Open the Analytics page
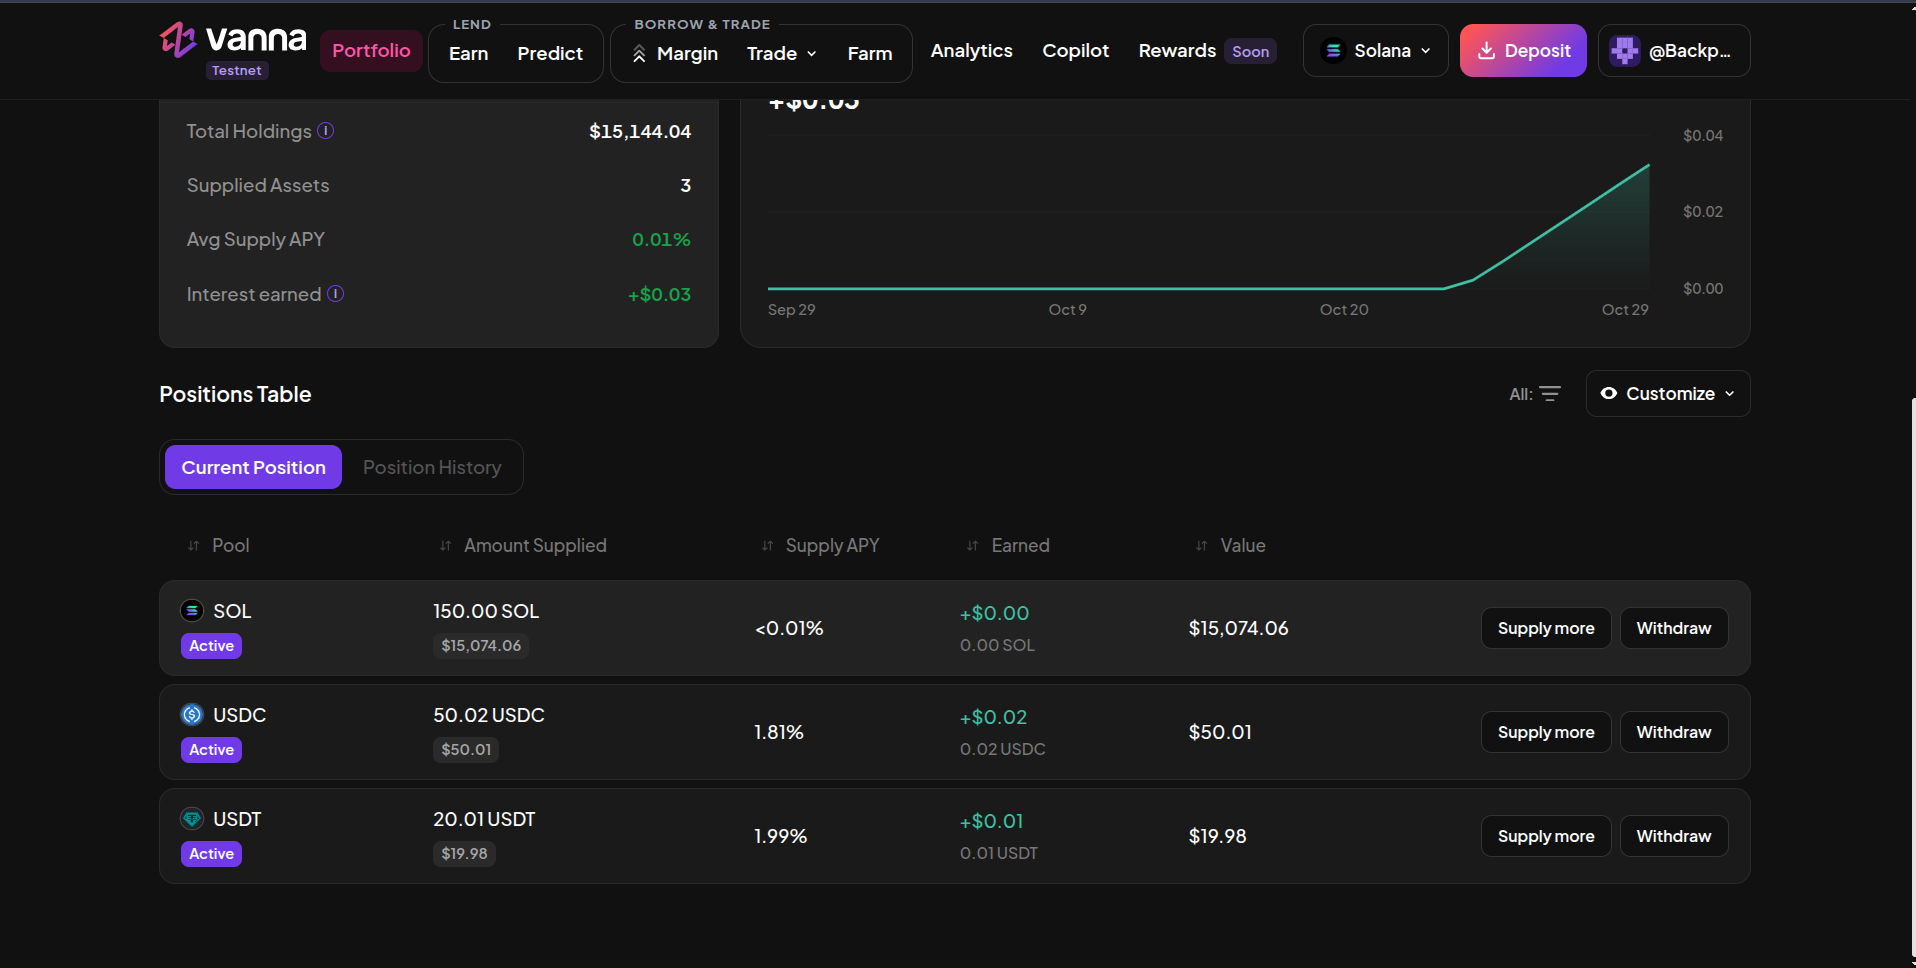Screen dimensions: 1916x968 (x=972, y=51)
